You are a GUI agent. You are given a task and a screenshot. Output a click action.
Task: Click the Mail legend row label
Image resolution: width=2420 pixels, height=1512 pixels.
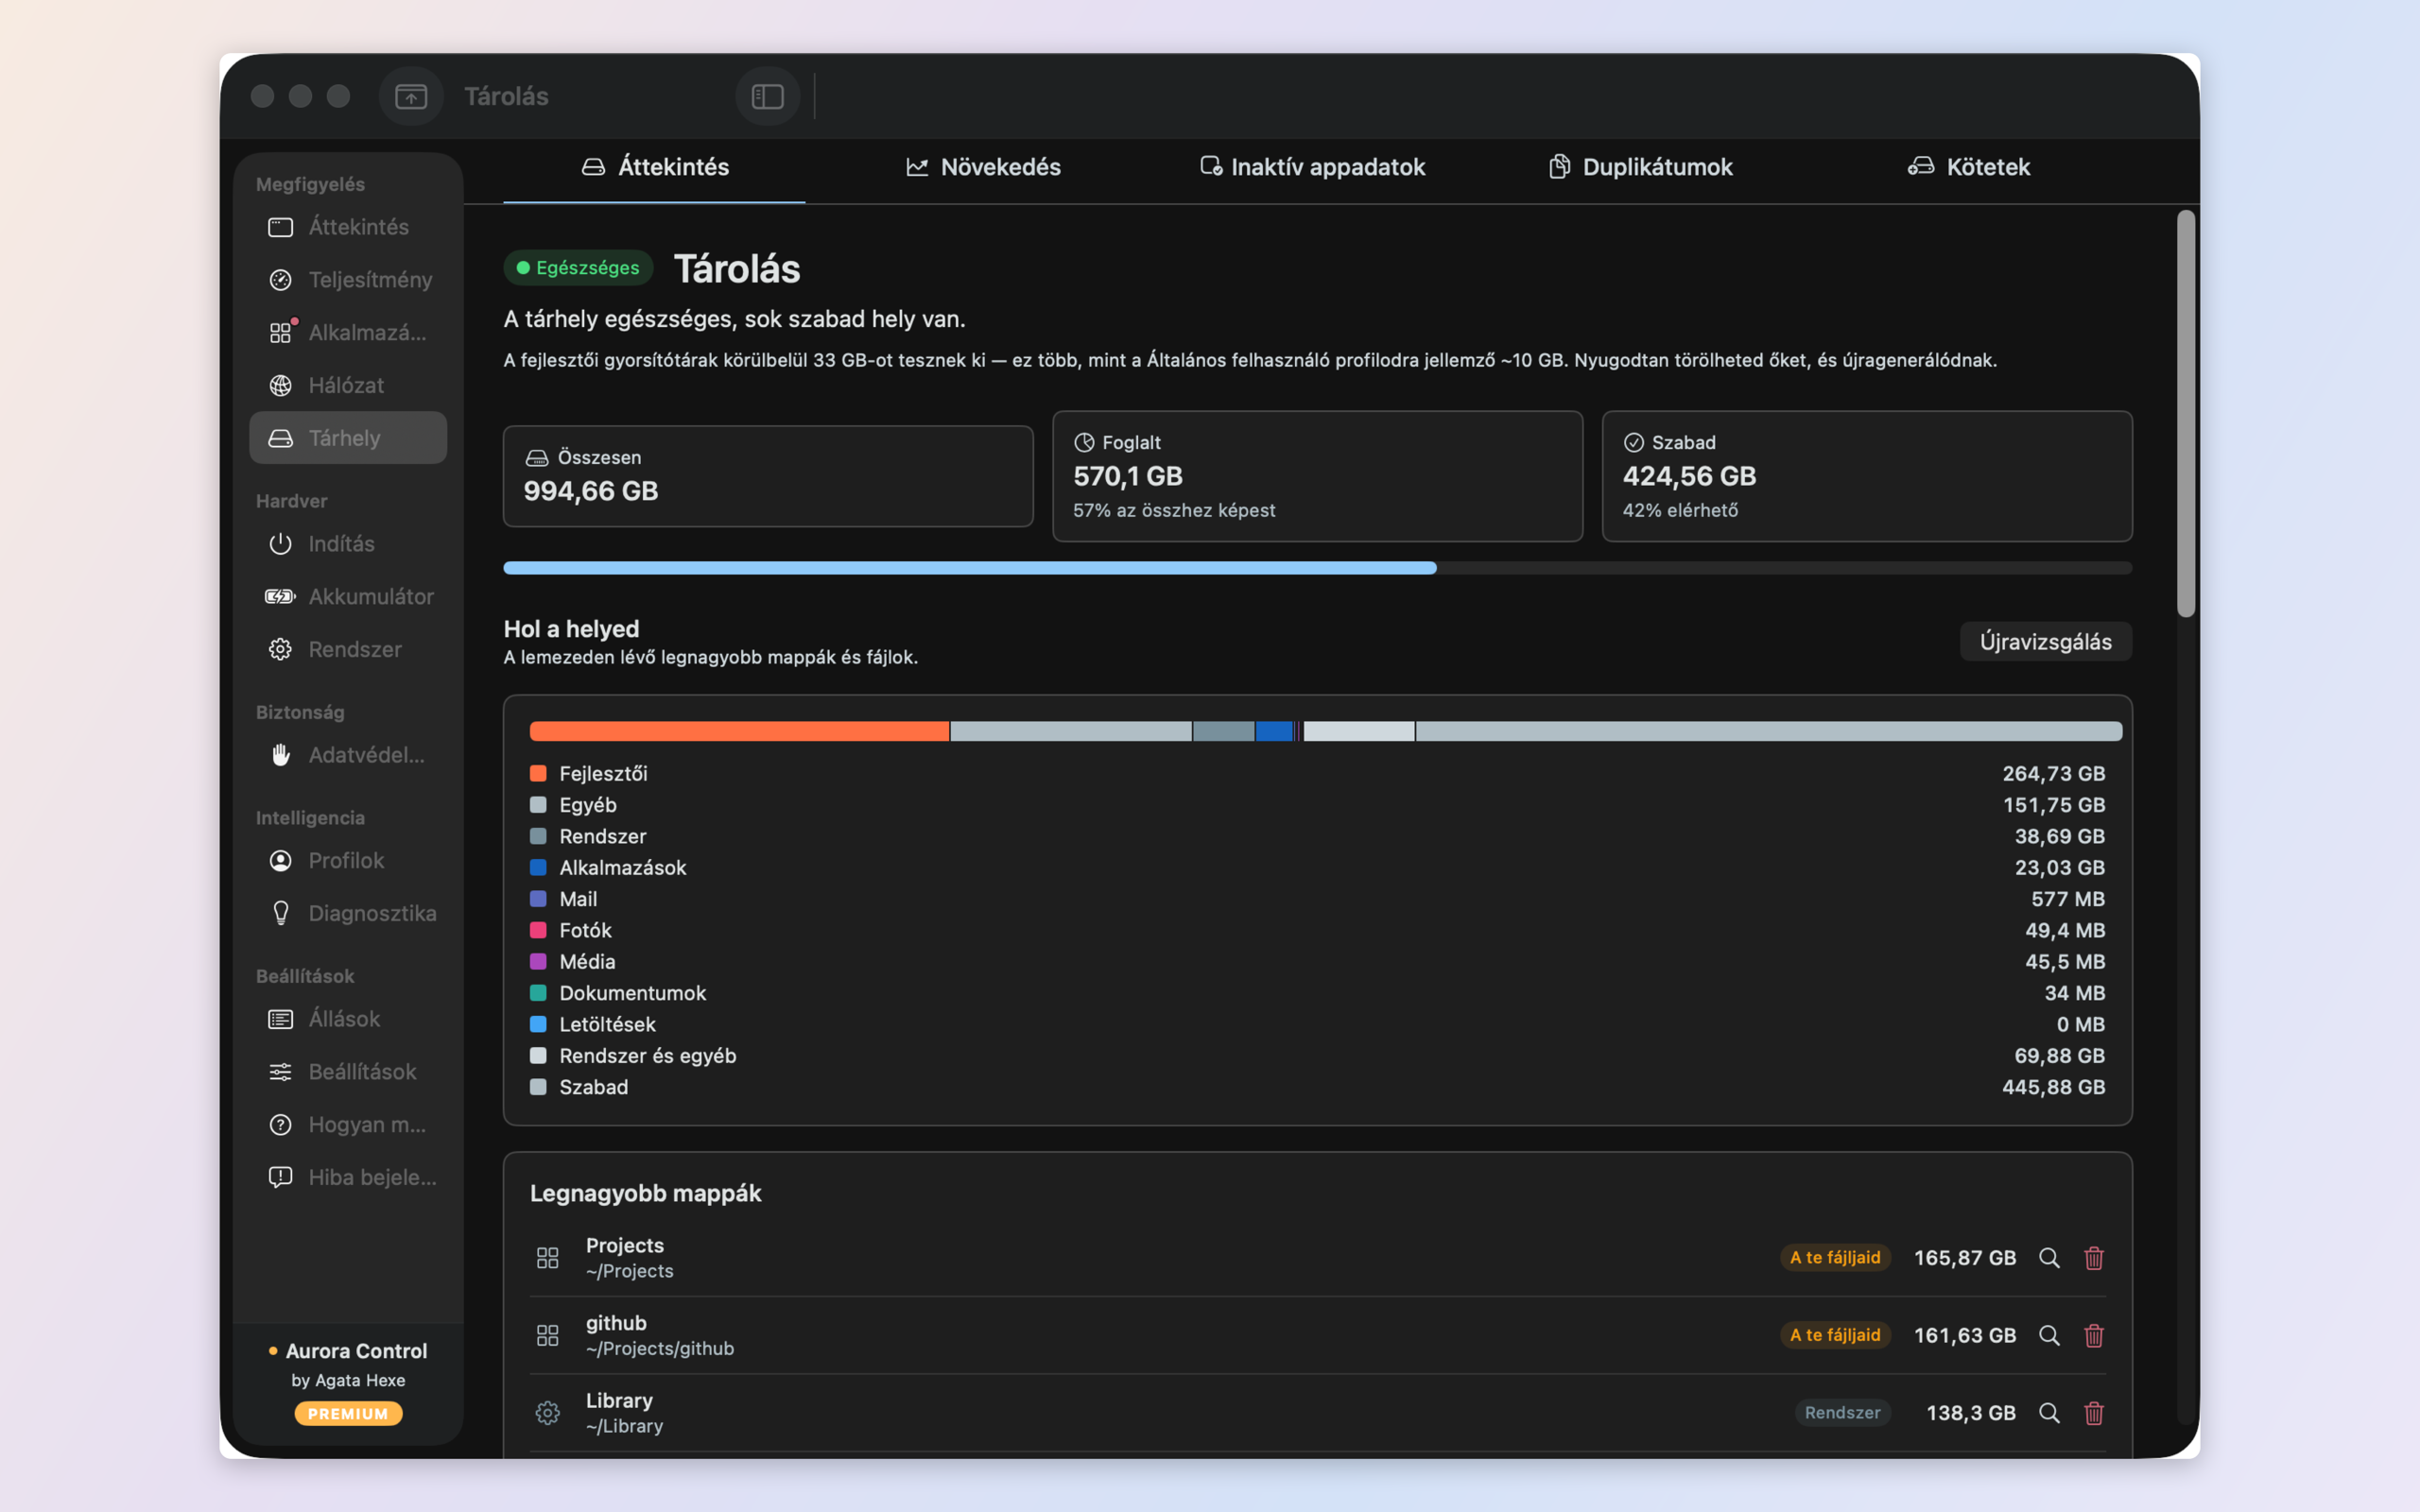(x=578, y=899)
